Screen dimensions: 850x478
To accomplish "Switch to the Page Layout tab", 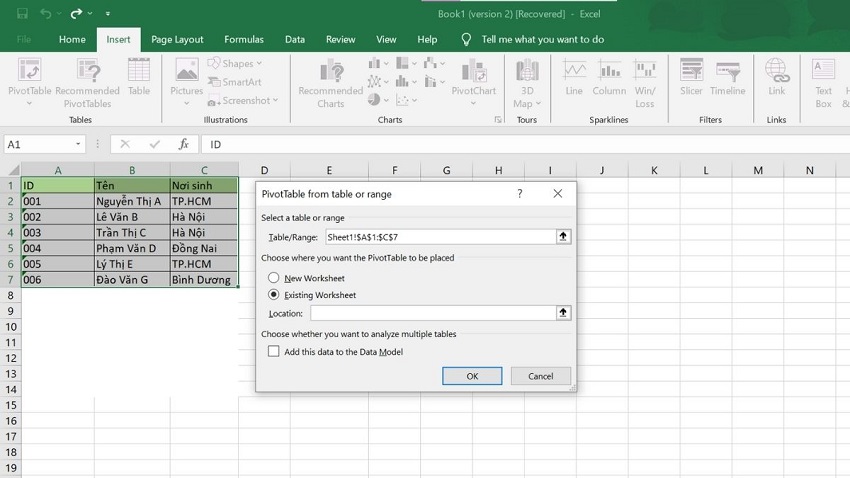I will point(177,40).
